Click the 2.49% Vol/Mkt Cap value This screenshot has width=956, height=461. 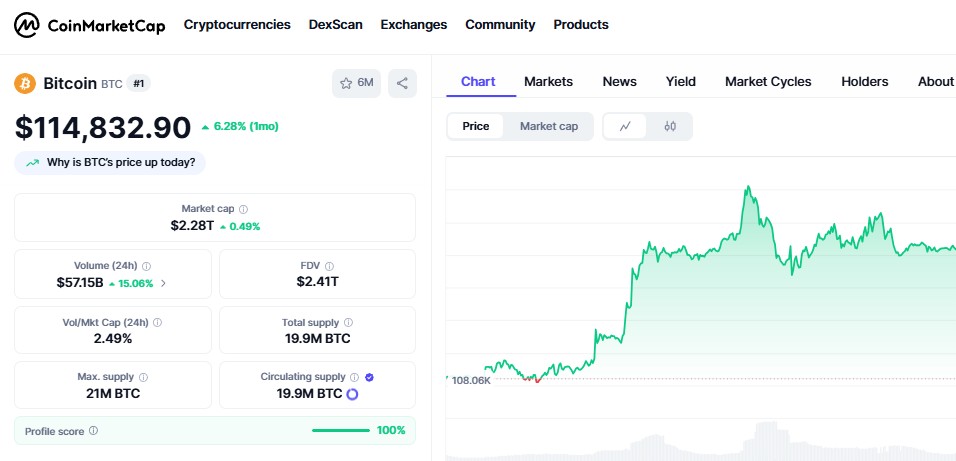pos(113,338)
